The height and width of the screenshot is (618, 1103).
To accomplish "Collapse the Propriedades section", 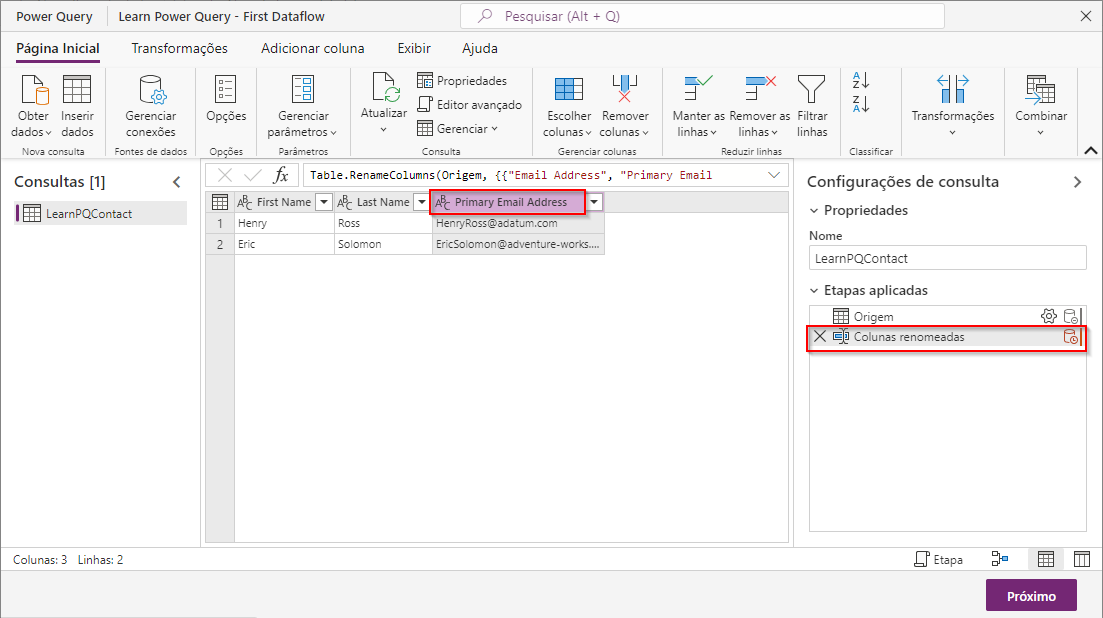I will pyautogui.click(x=814, y=210).
